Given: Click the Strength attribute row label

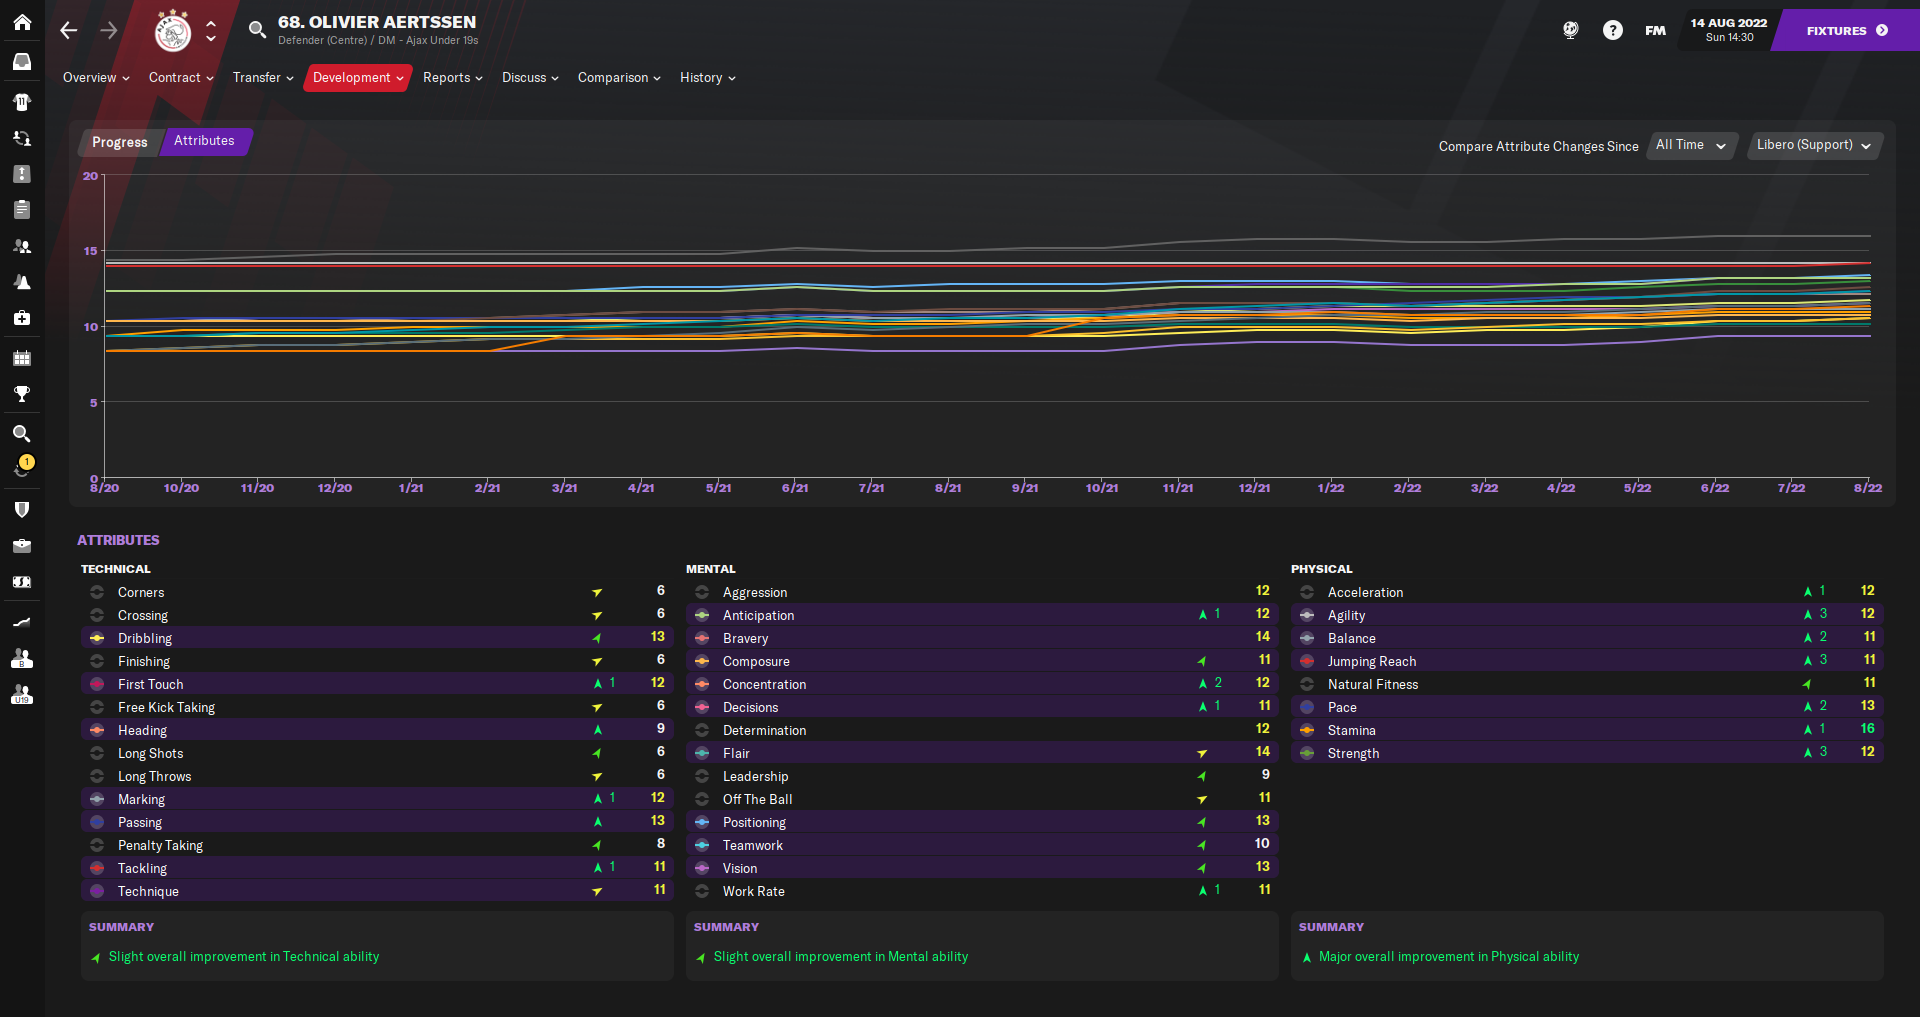Looking at the screenshot, I should pos(1353,753).
